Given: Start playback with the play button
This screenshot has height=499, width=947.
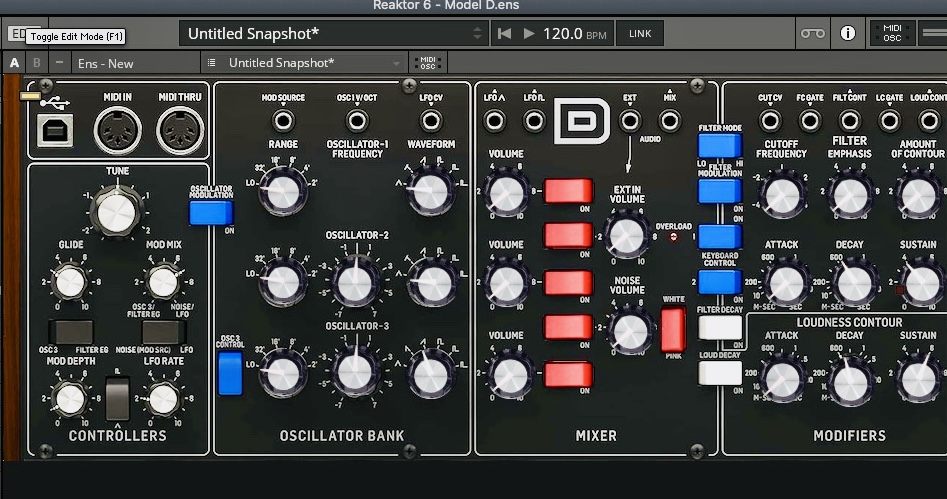Looking at the screenshot, I should click(x=528, y=34).
